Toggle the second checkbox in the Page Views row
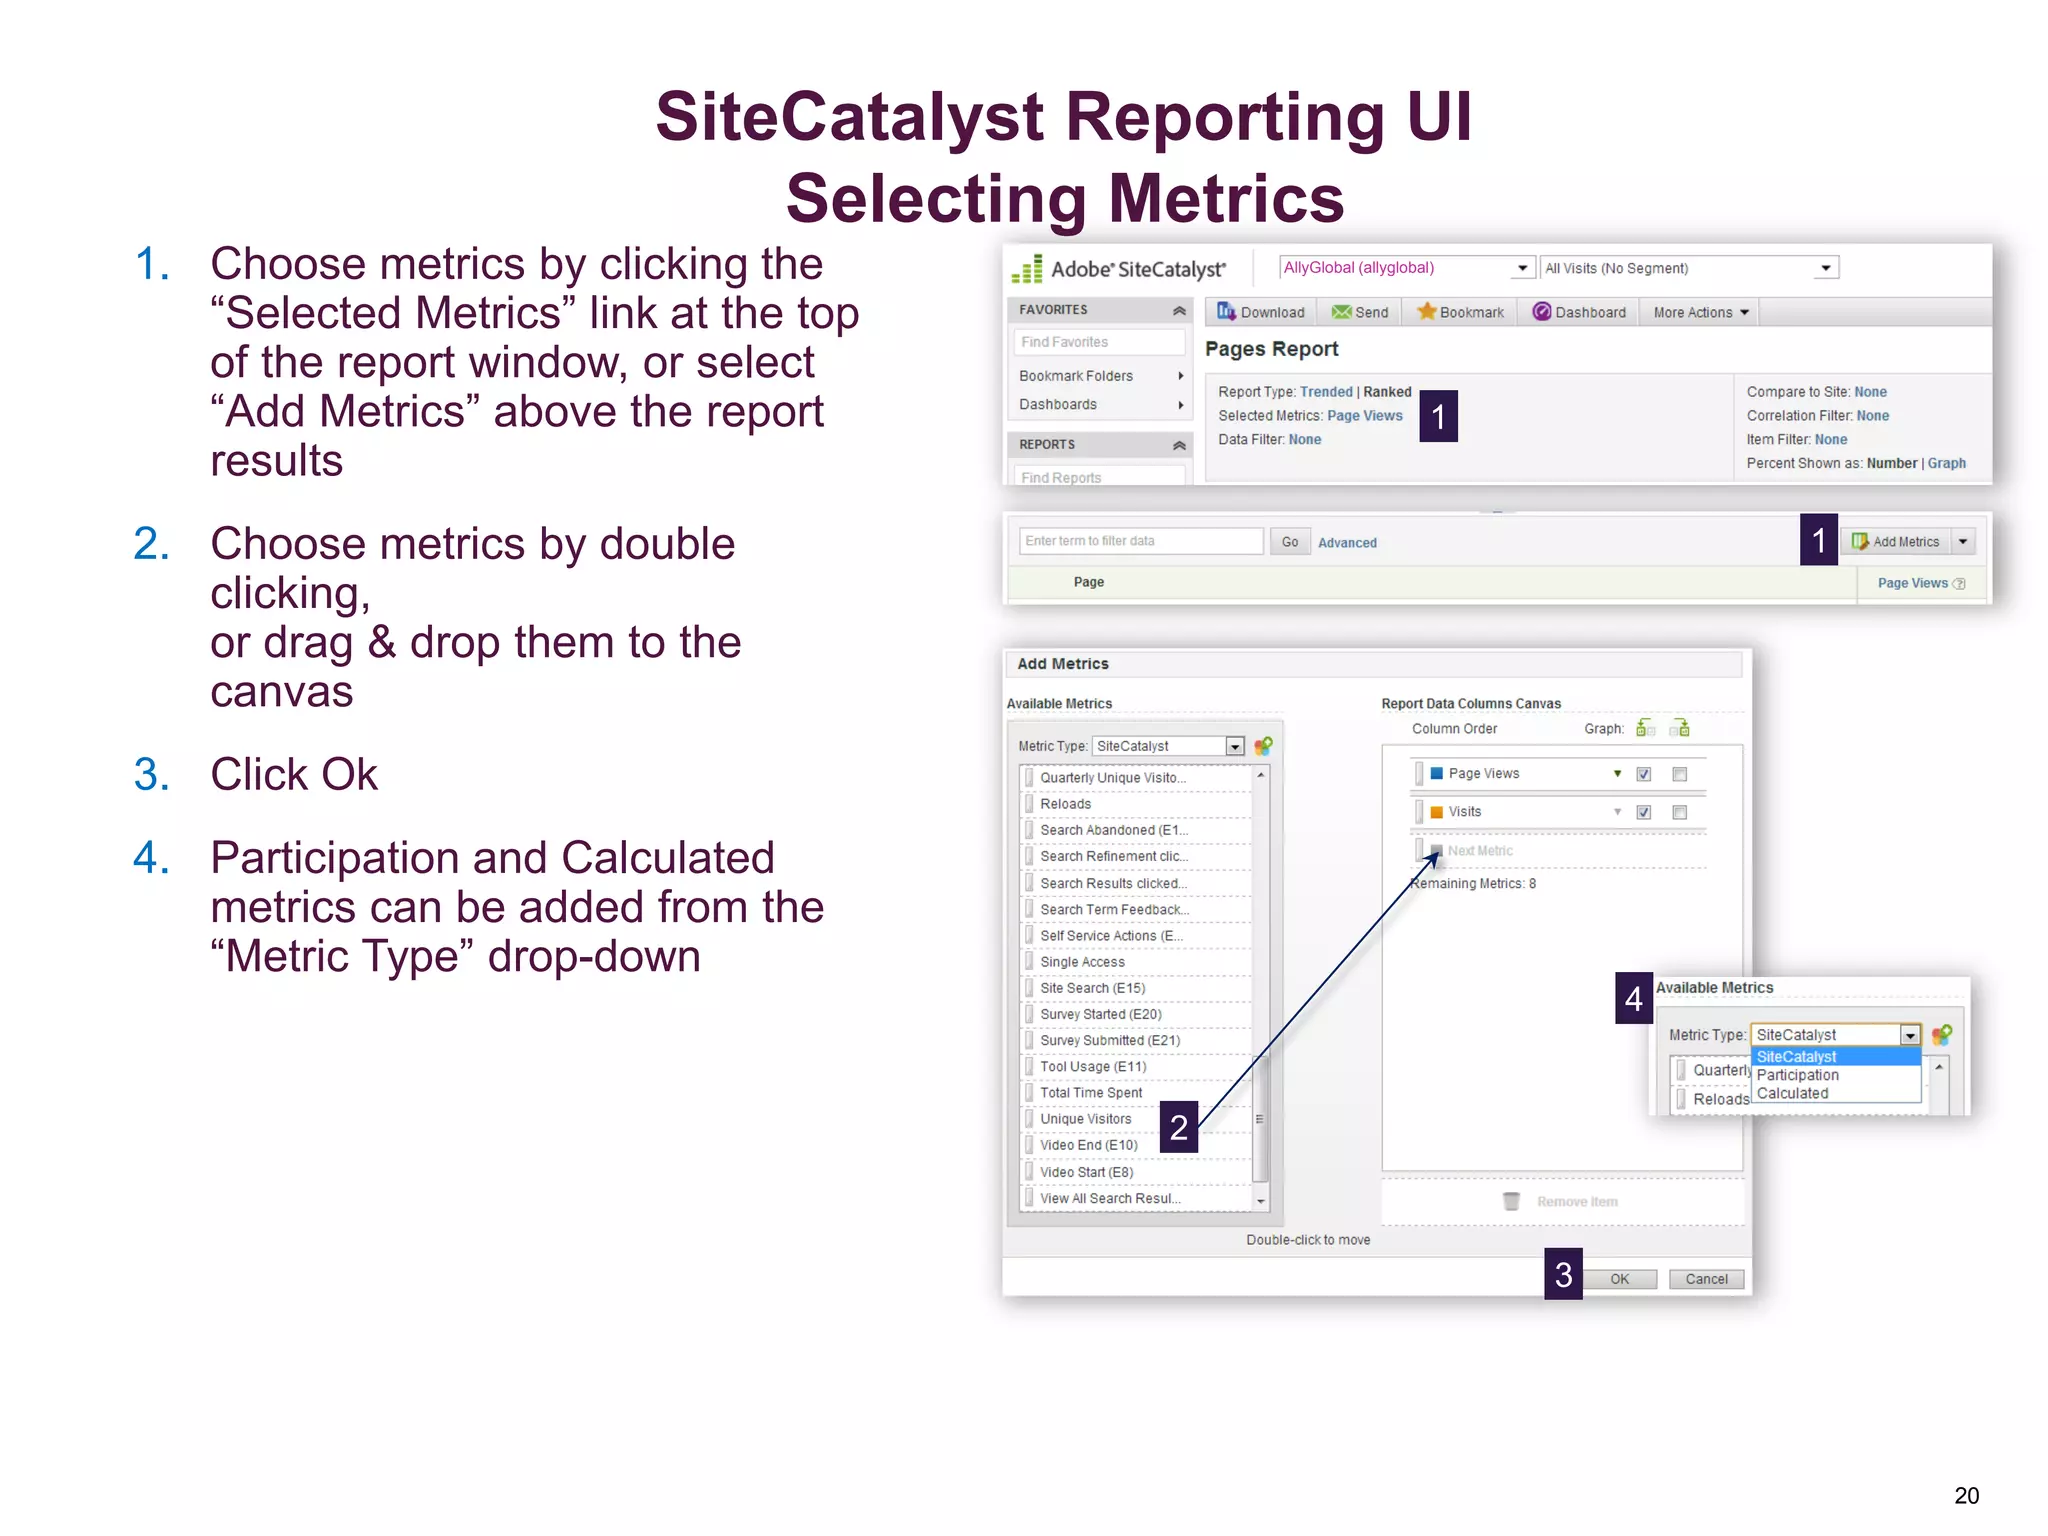 1680,774
